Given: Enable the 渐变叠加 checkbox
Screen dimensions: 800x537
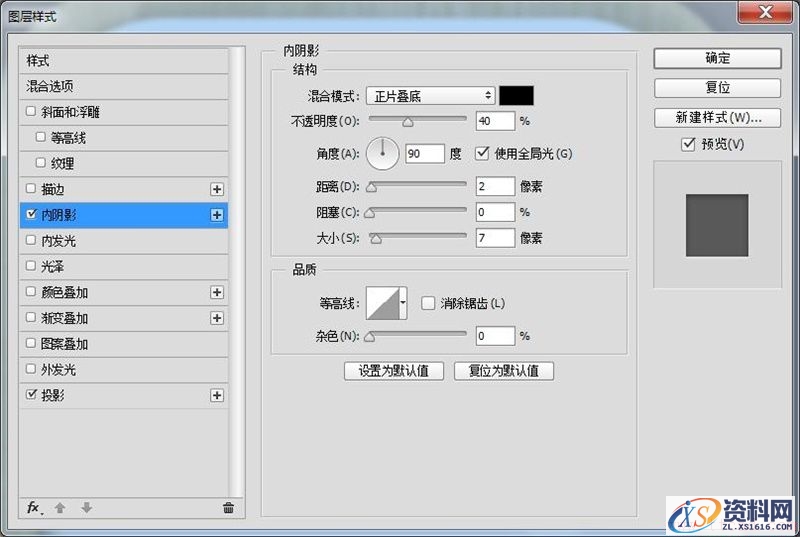Looking at the screenshot, I should tap(31, 317).
